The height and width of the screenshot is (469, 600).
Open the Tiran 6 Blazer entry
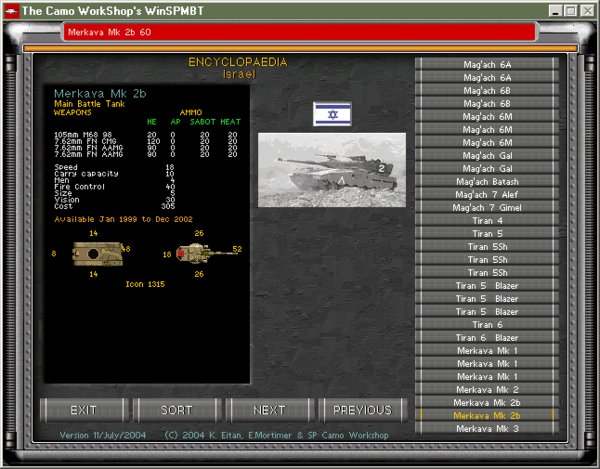coord(487,337)
